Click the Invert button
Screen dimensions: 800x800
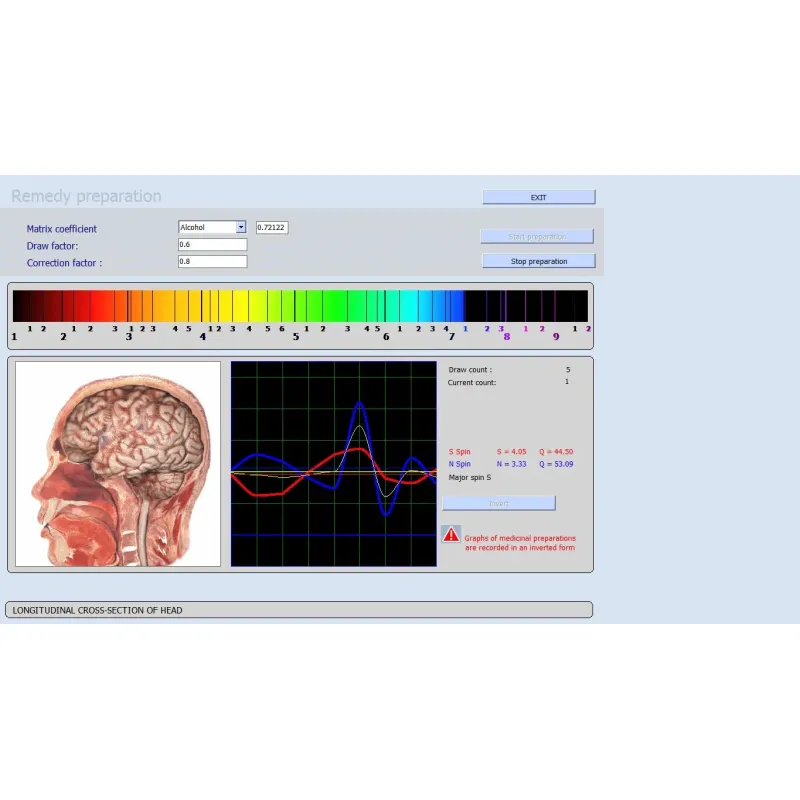point(498,503)
